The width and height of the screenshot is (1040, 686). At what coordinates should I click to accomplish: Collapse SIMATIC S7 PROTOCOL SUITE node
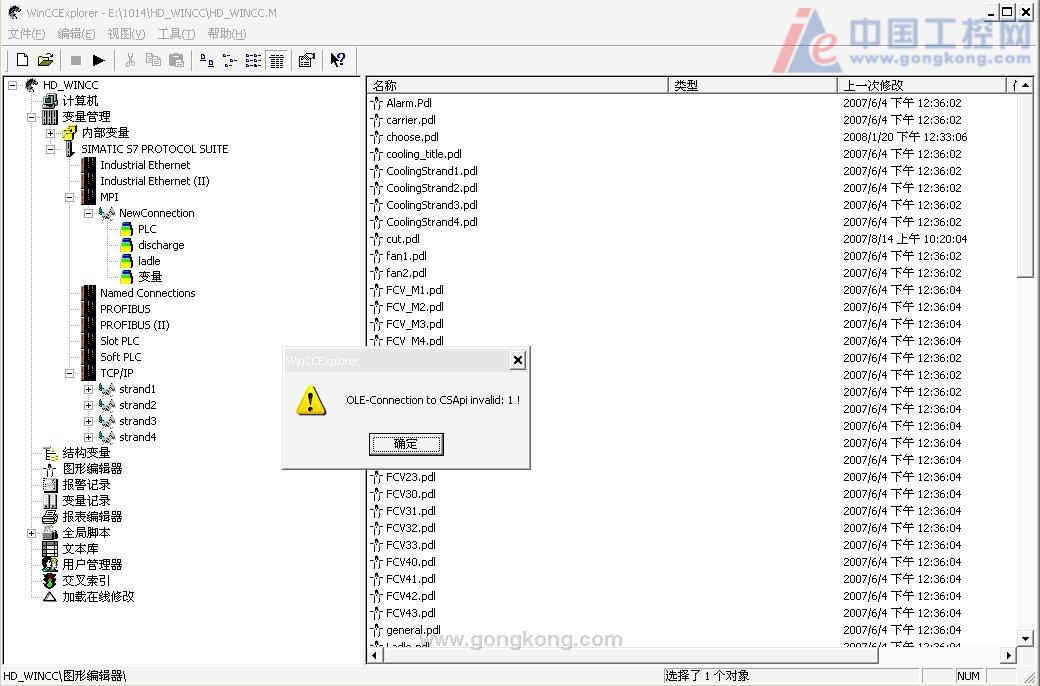click(x=50, y=149)
